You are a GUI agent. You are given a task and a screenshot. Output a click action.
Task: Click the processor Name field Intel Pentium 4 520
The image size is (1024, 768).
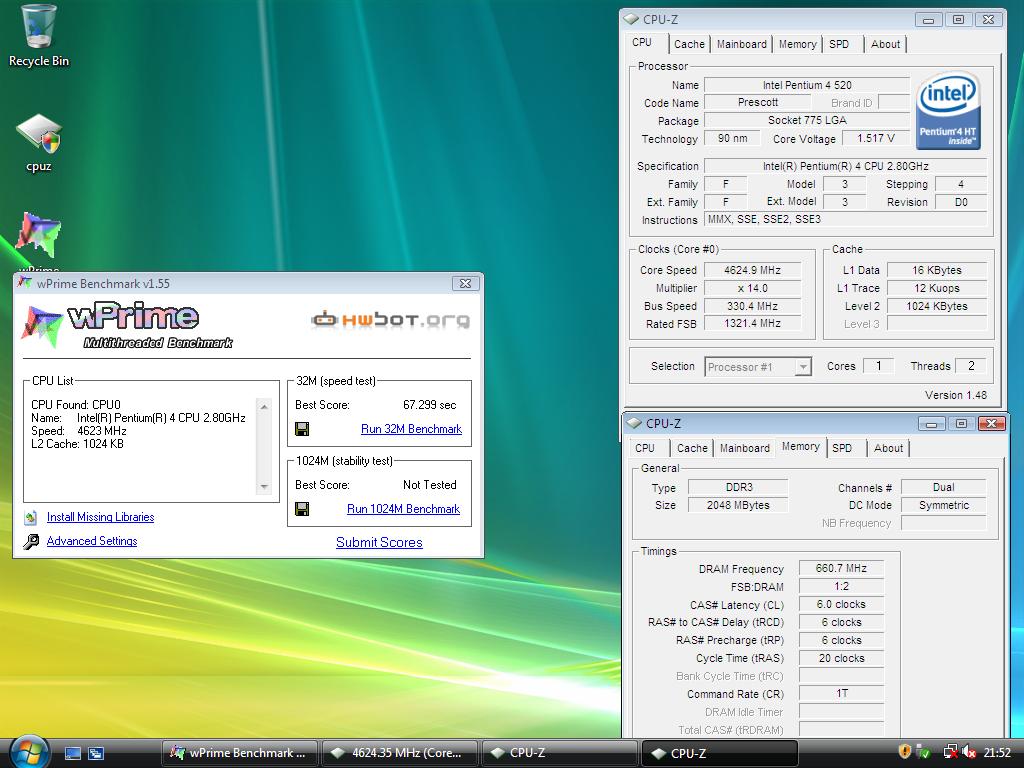point(807,86)
